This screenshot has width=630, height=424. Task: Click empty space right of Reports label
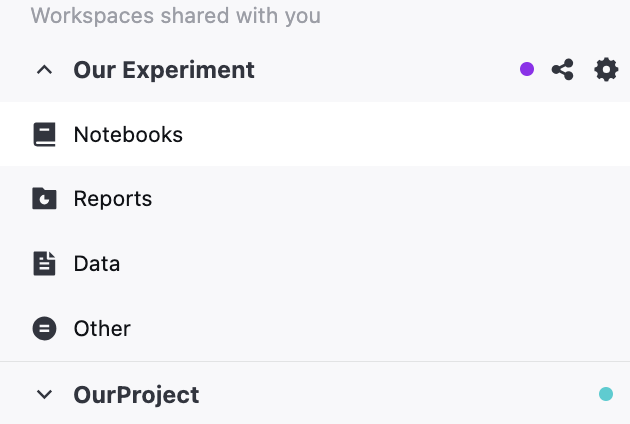tap(400, 199)
